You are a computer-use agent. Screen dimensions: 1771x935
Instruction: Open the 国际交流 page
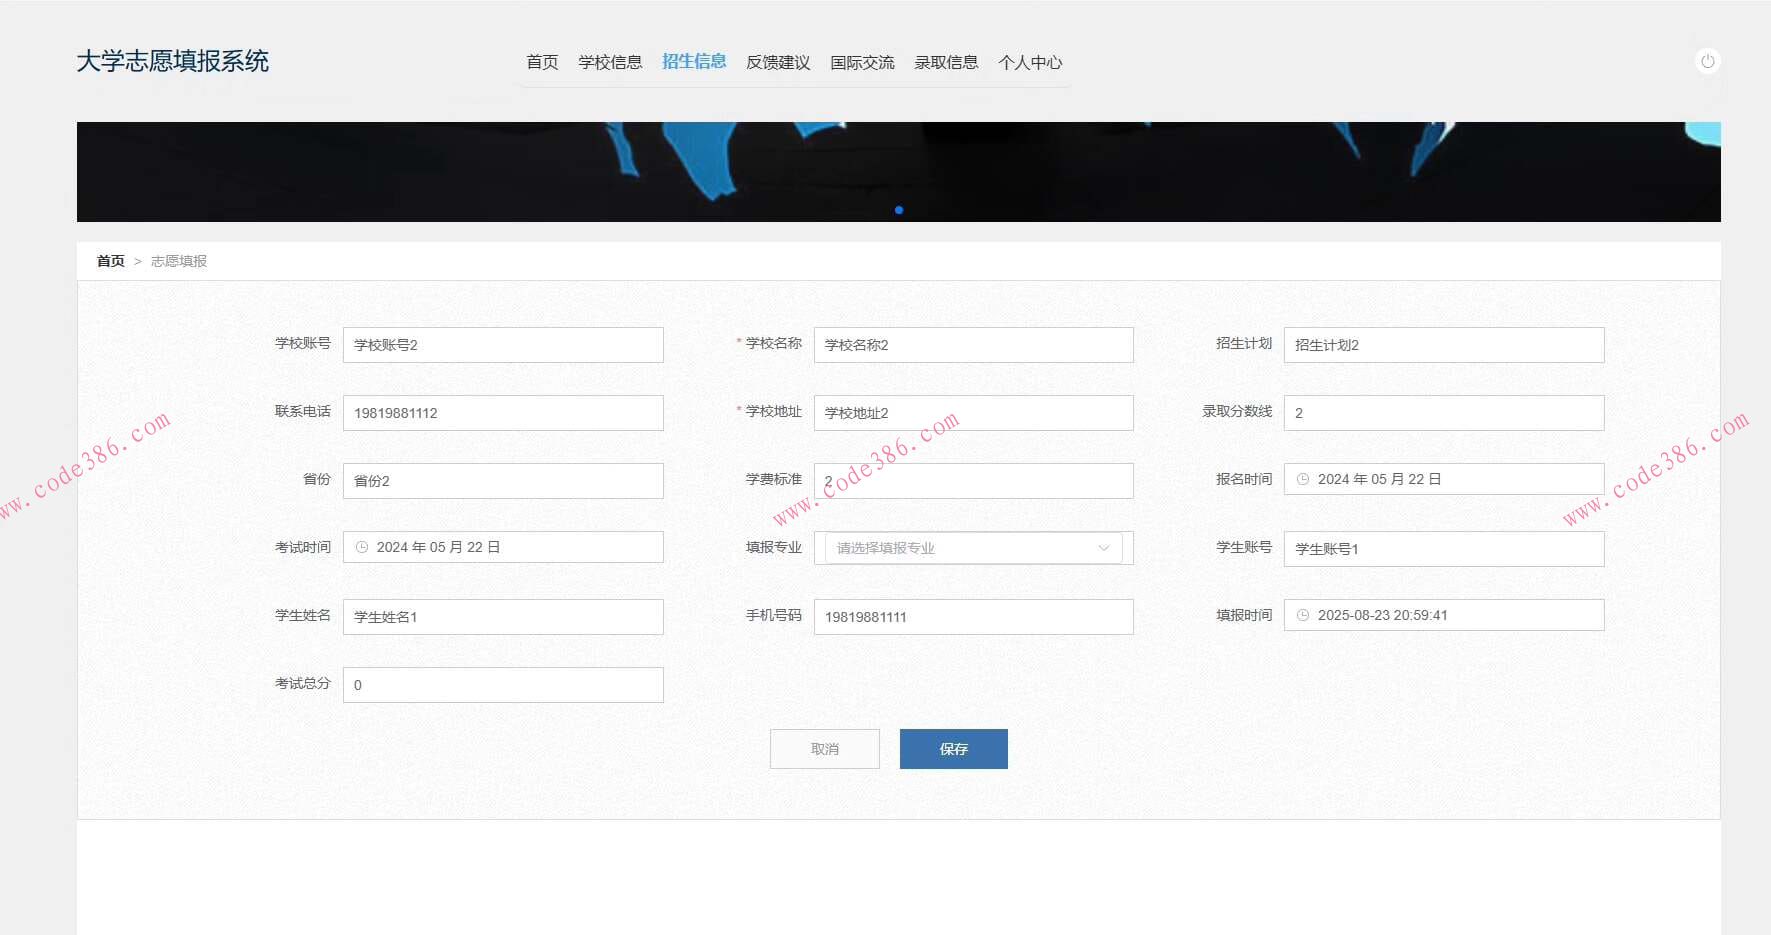click(864, 61)
